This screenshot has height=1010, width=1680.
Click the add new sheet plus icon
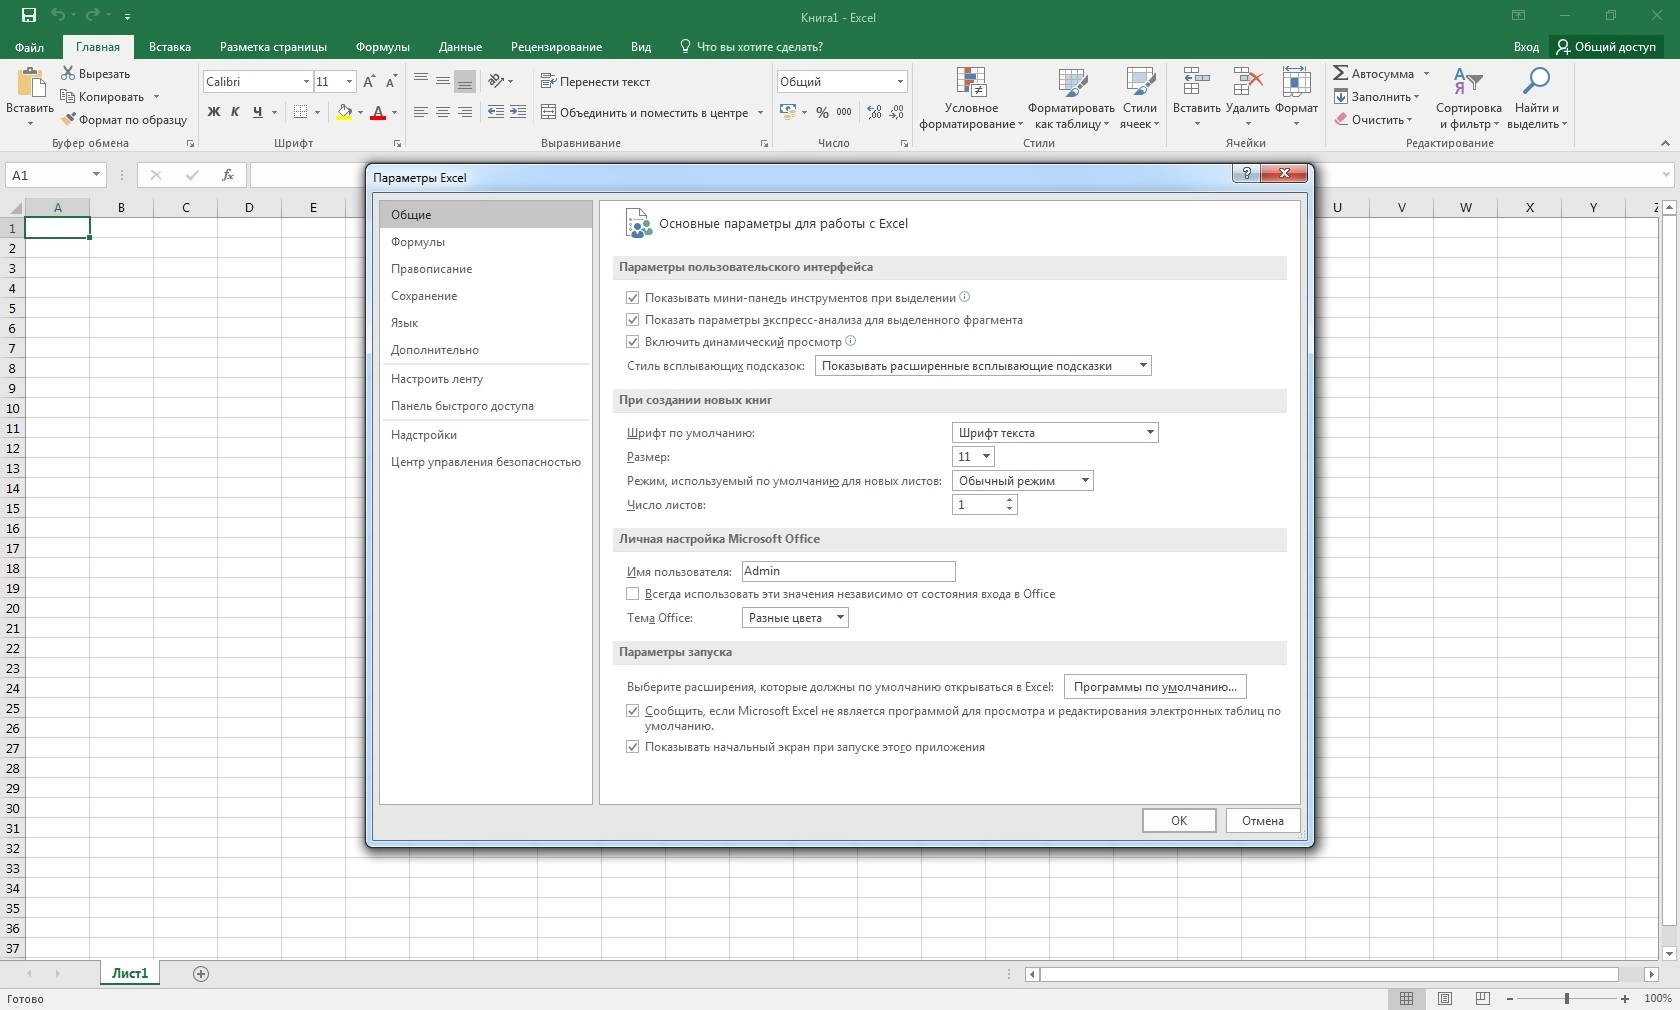(200, 973)
